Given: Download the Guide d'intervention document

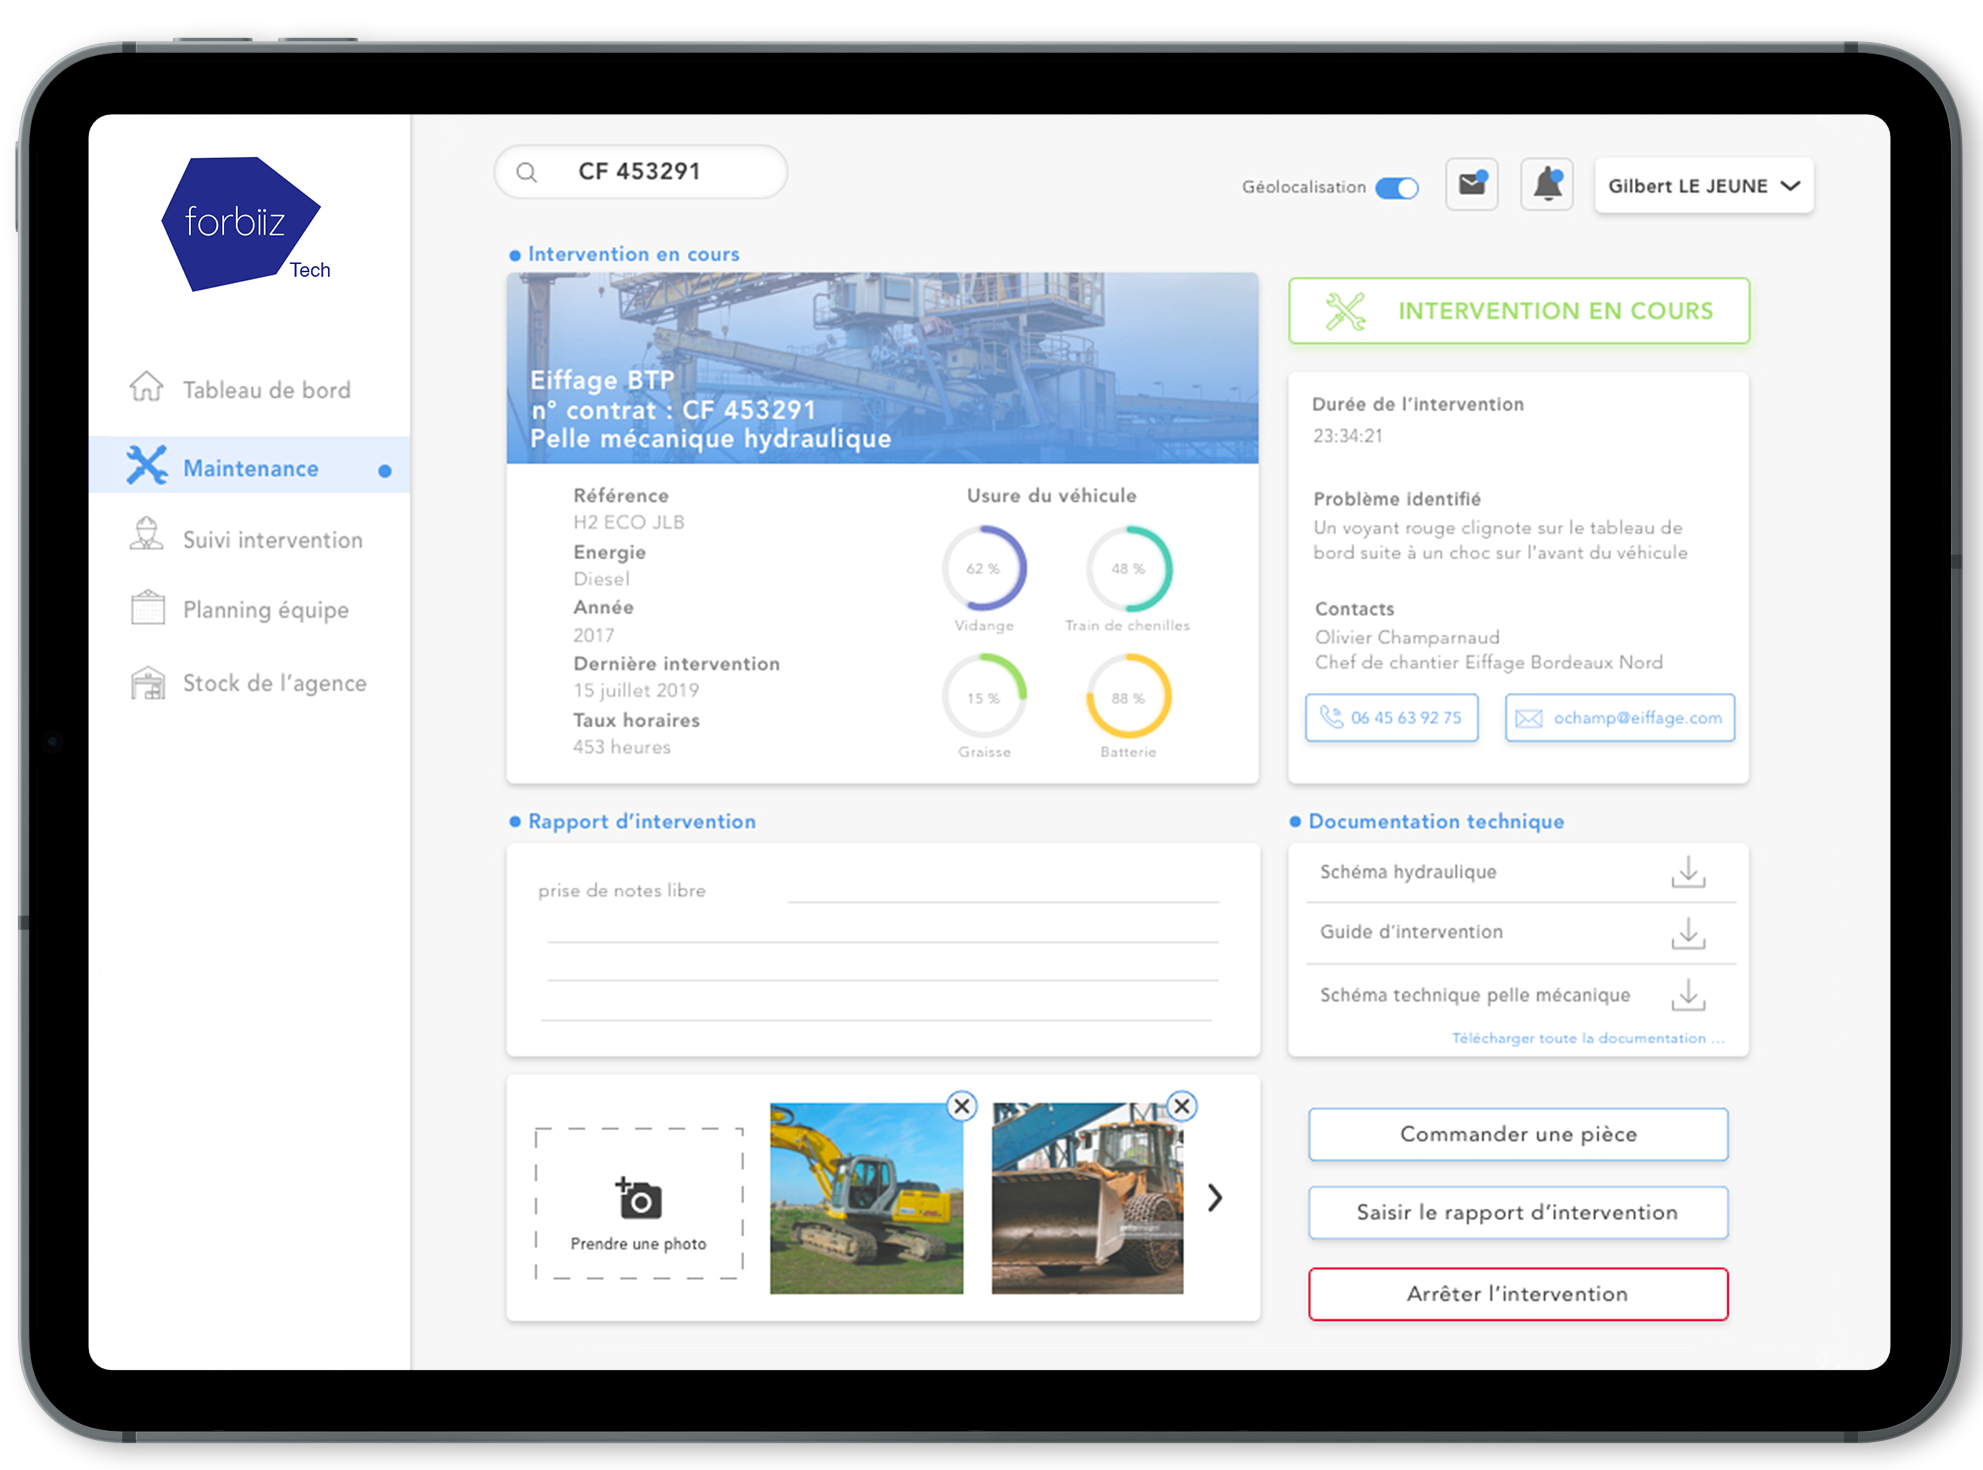Looking at the screenshot, I should coord(1688,933).
